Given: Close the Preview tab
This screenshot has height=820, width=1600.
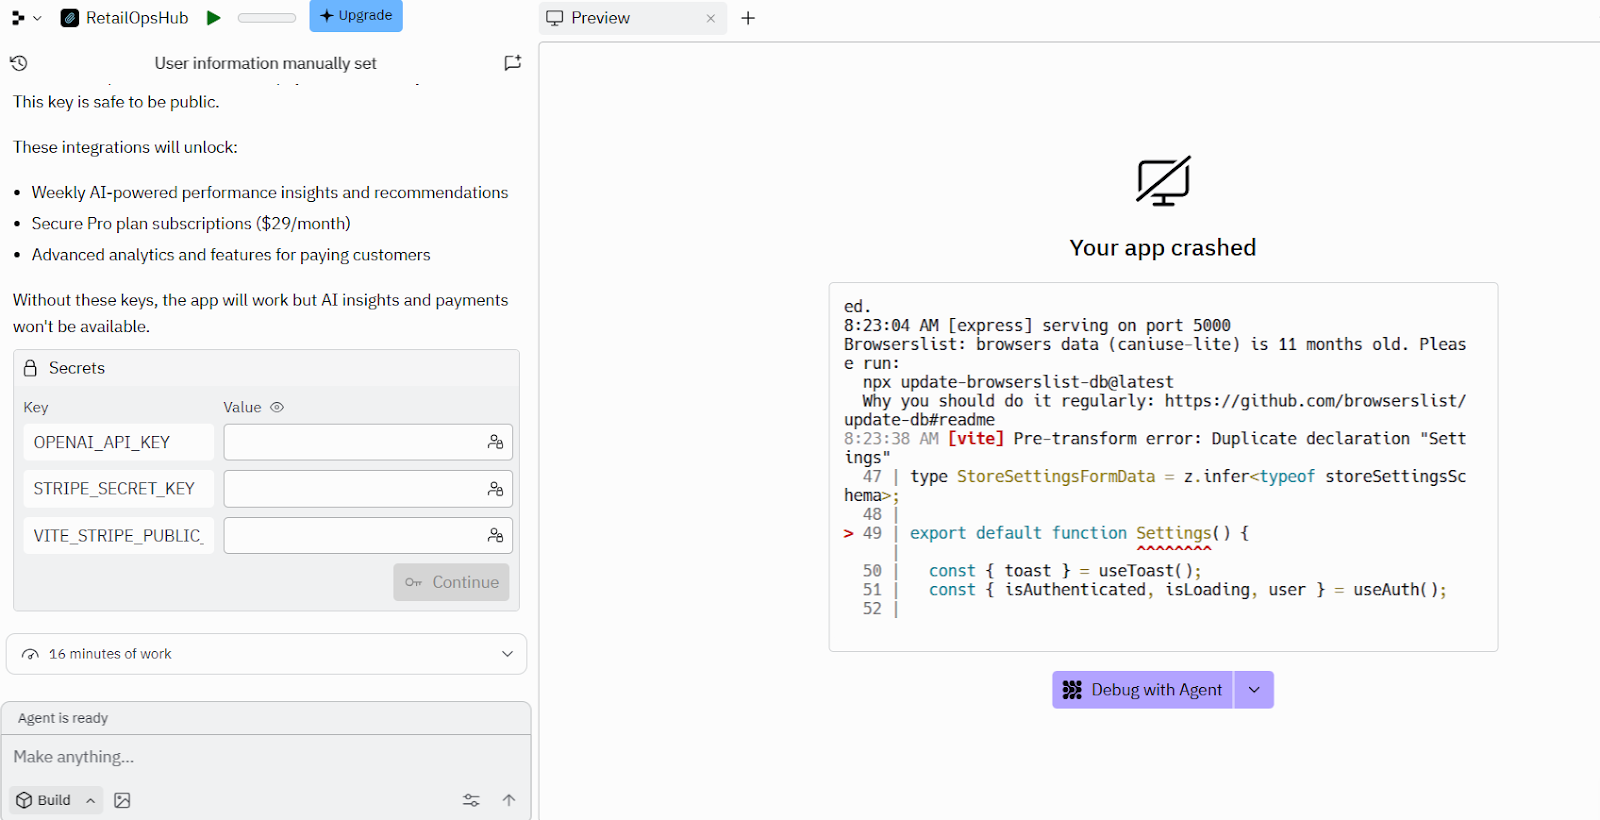Looking at the screenshot, I should pos(711,18).
